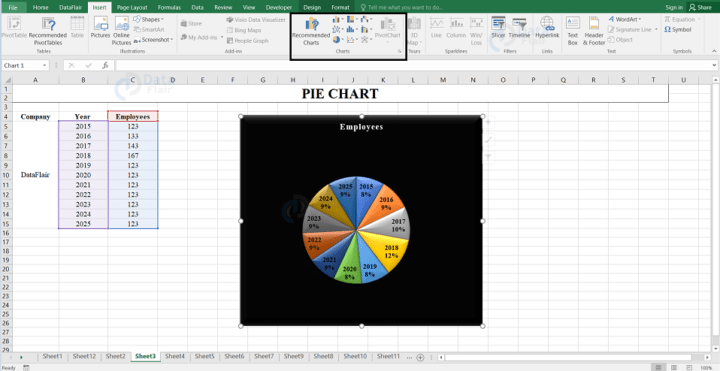Open Chart Styles brush button beside chart

tap(488, 140)
